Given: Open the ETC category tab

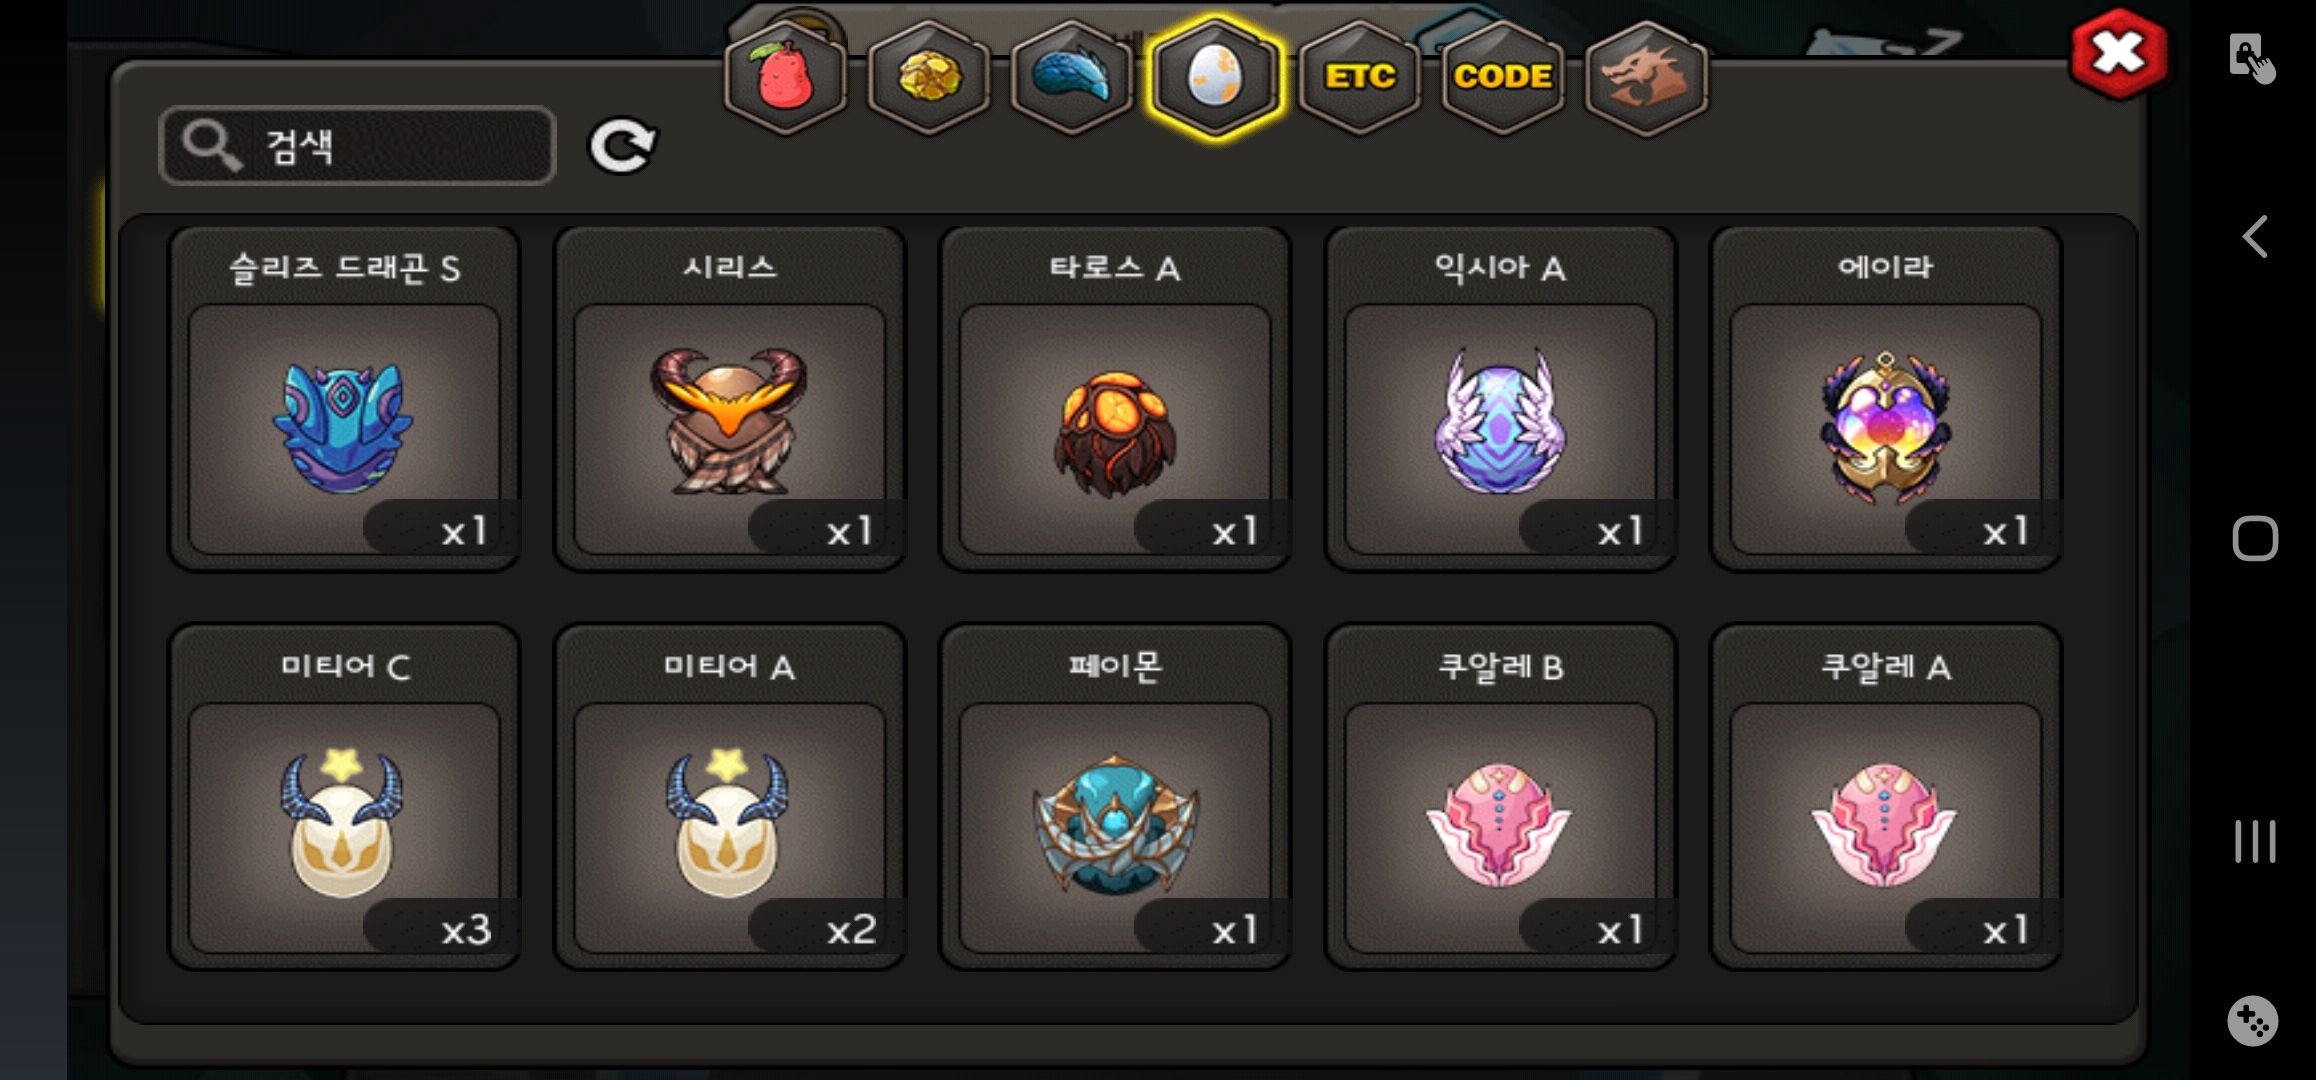Looking at the screenshot, I should (x=1359, y=76).
